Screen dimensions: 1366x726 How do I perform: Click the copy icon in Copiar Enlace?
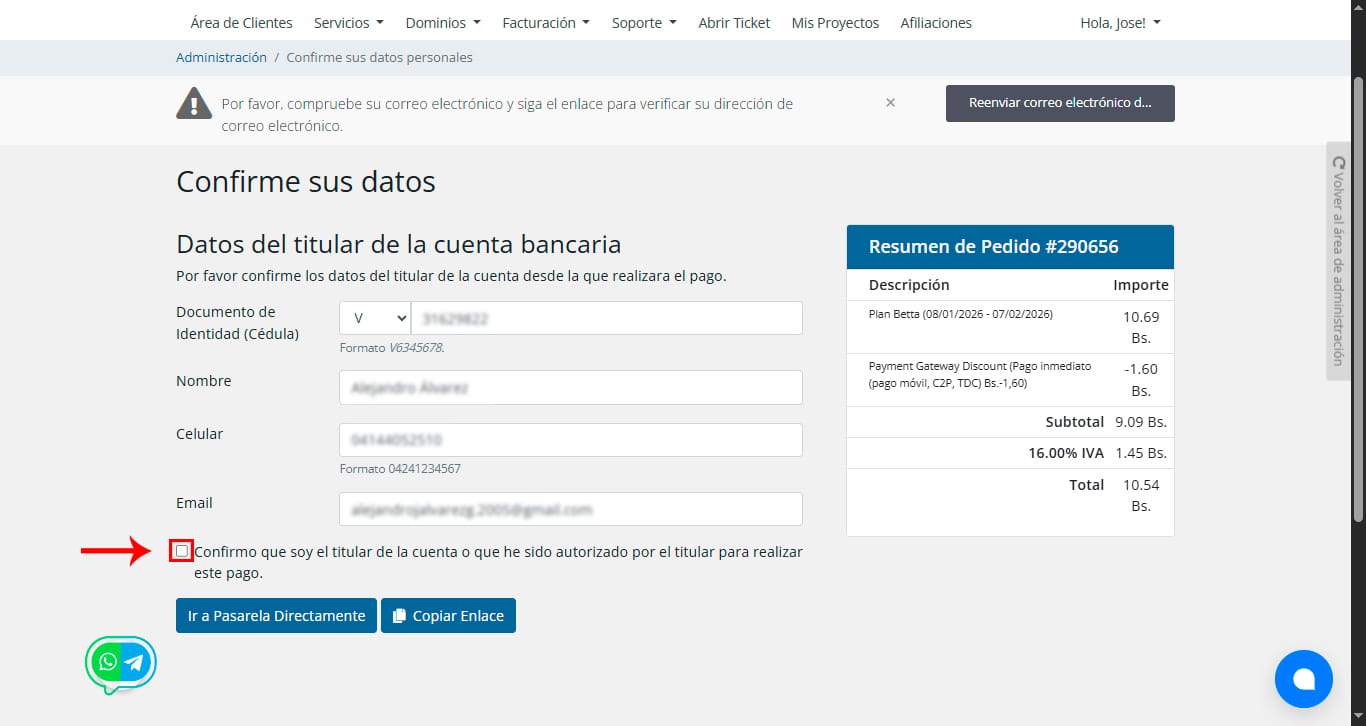tap(400, 616)
